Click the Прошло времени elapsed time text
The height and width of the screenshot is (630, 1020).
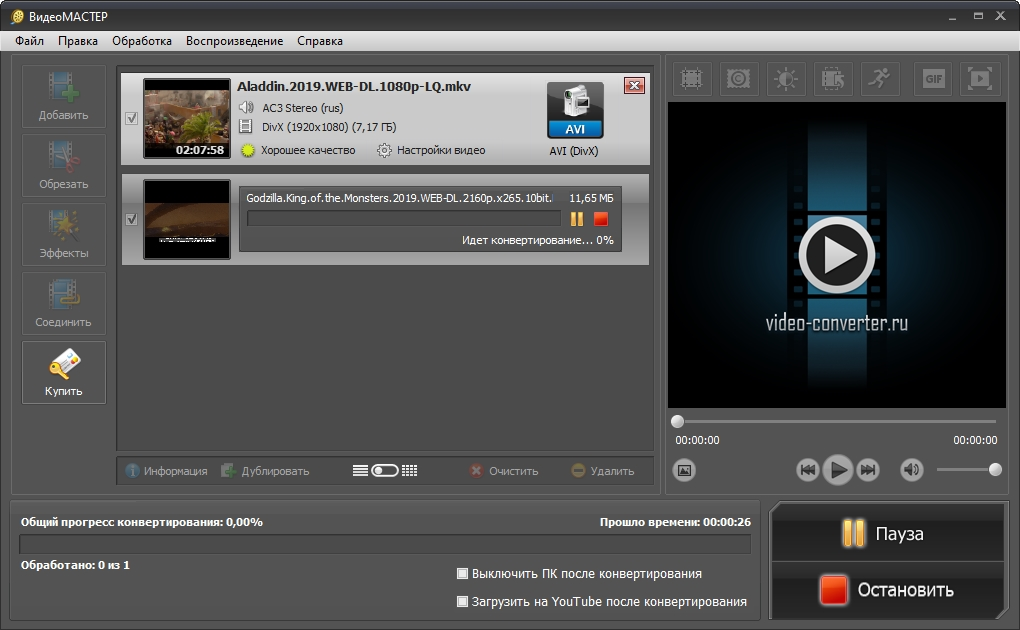pos(675,522)
